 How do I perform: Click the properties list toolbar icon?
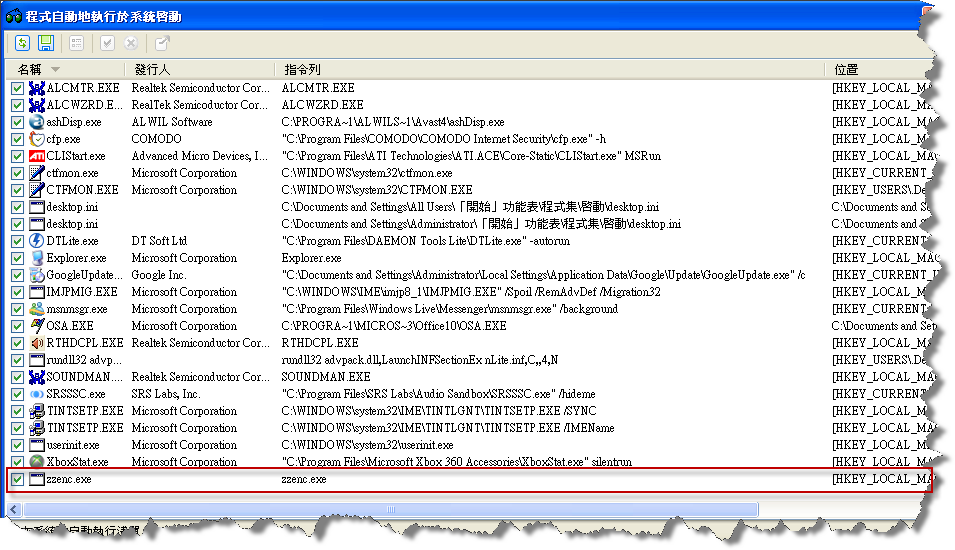[76, 43]
